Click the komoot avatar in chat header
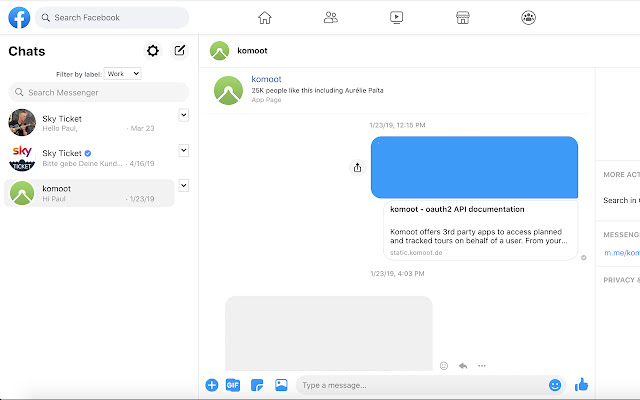 220,51
